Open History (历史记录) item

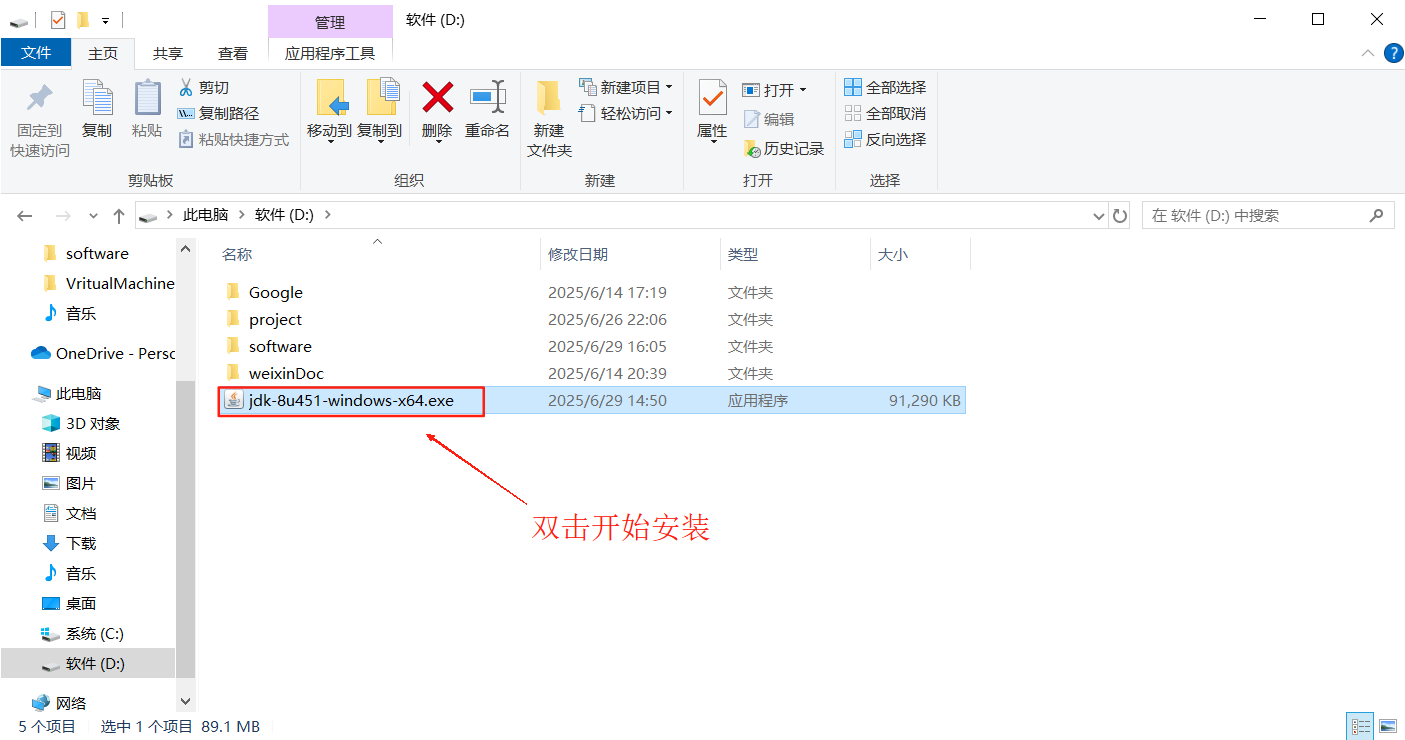point(784,149)
